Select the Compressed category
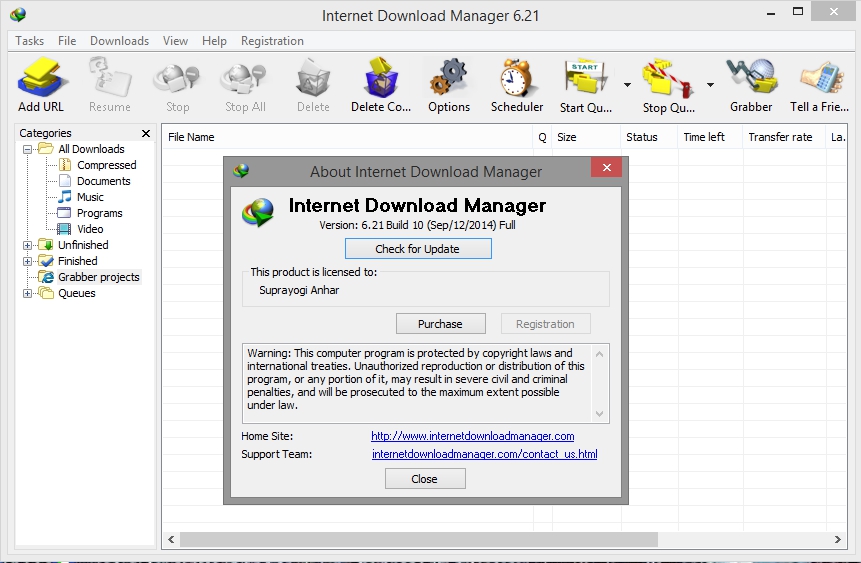 pyautogui.click(x=107, y=165)
